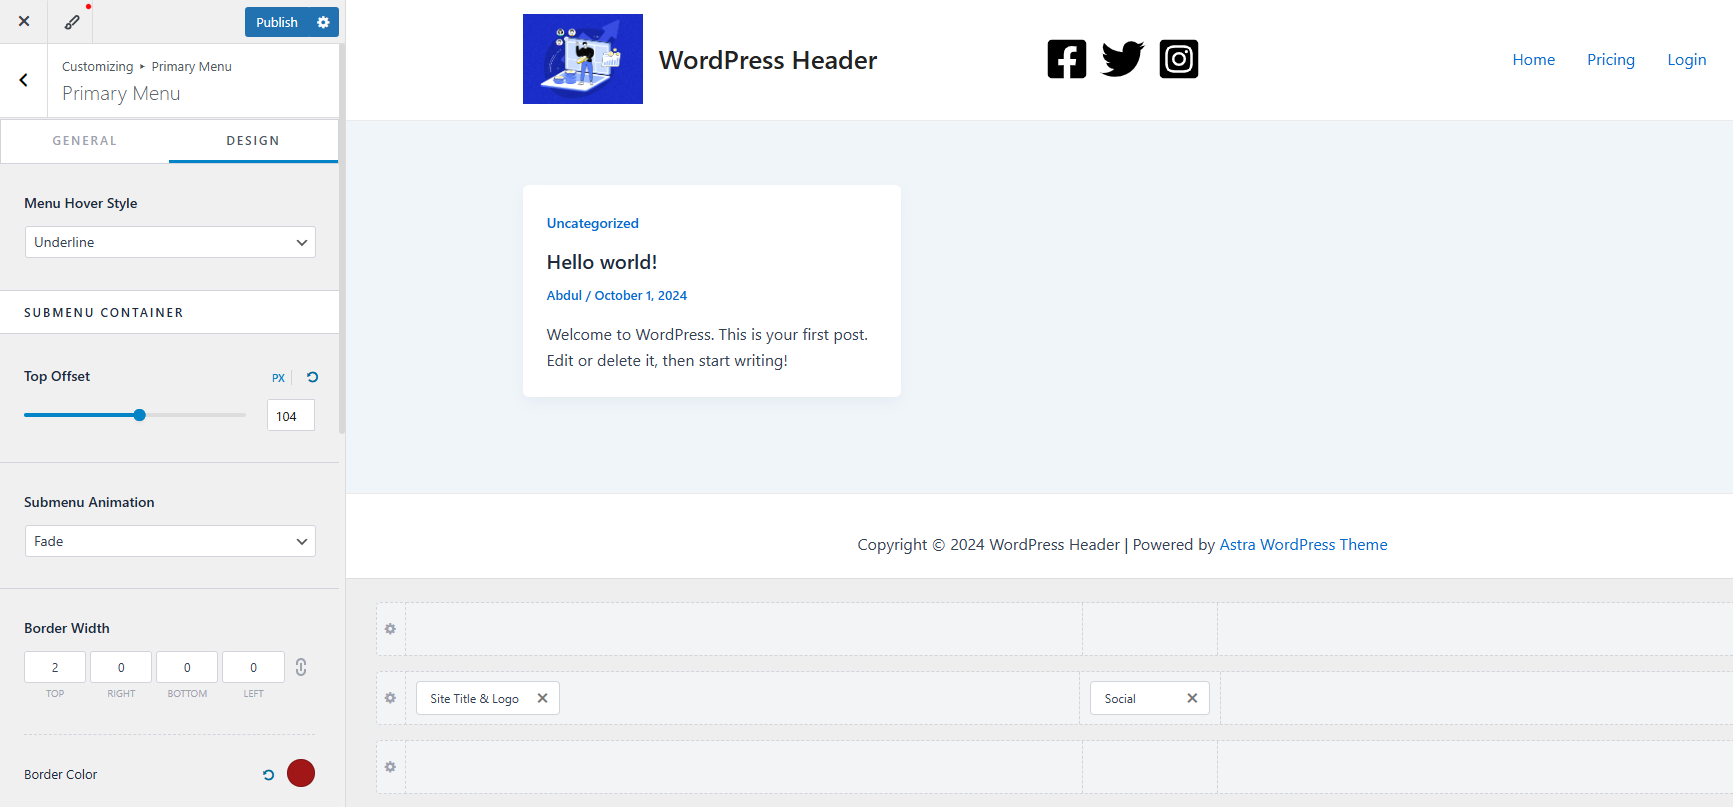Open the customizer styles pencil icon
This screenshot has width=1733, height=807.
click(x=72, y=21)
